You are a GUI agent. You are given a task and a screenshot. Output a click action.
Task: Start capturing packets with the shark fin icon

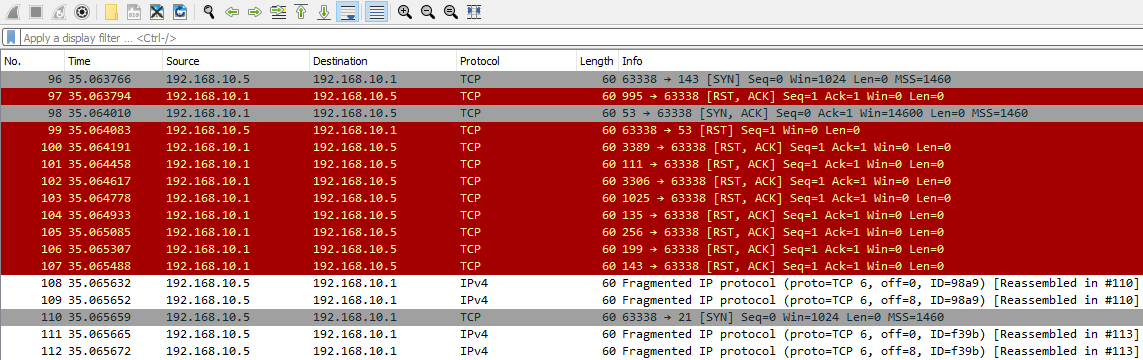pyautogui.click(x=14, y=12)
